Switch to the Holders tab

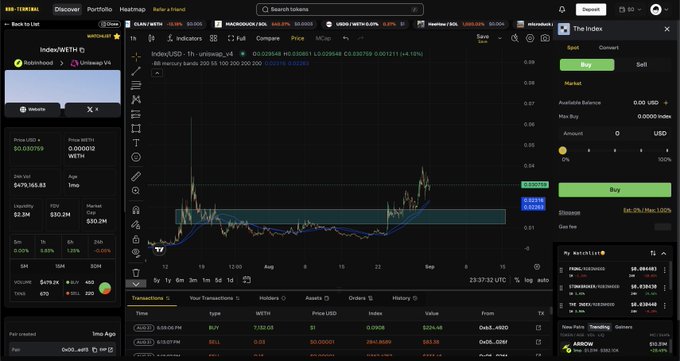pyautogui.click(x=272, y=298)
